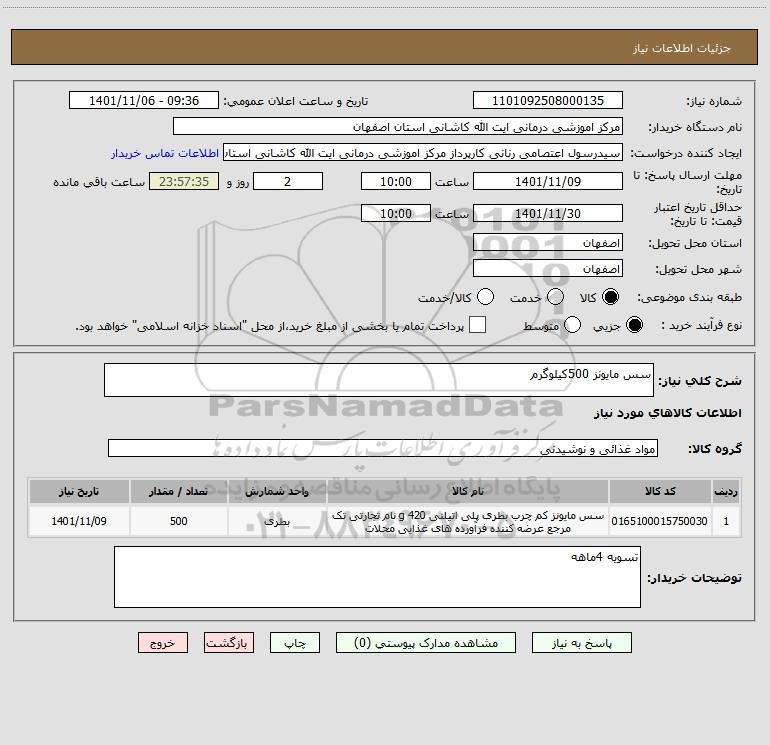Viewport: 770px width, 745px height.
Task: Click the response deadline date 1401/11/09 field
Action: point(548,181)
